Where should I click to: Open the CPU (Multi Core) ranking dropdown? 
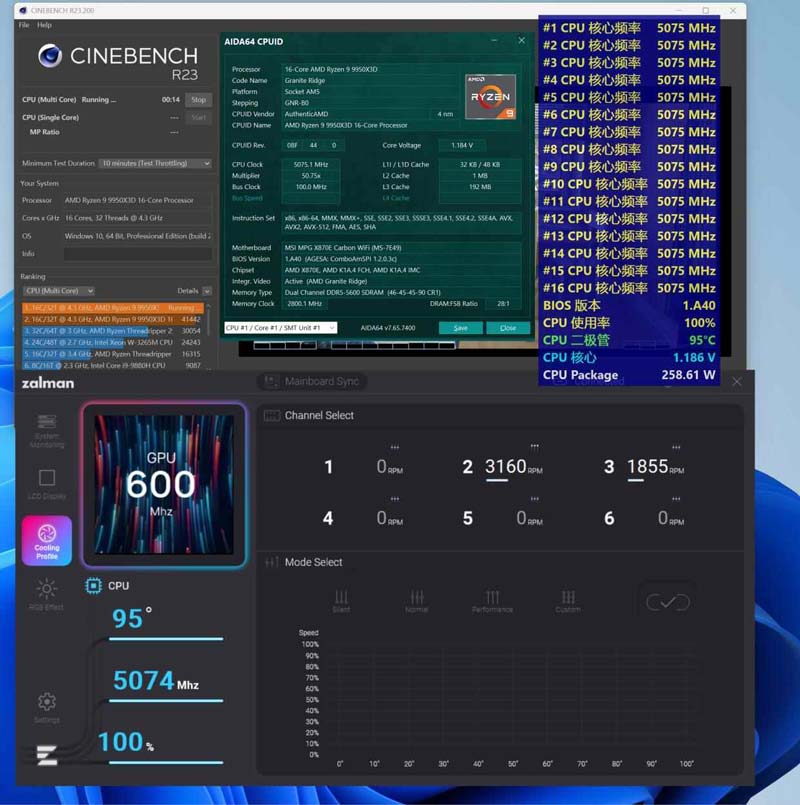click(59, 291)
